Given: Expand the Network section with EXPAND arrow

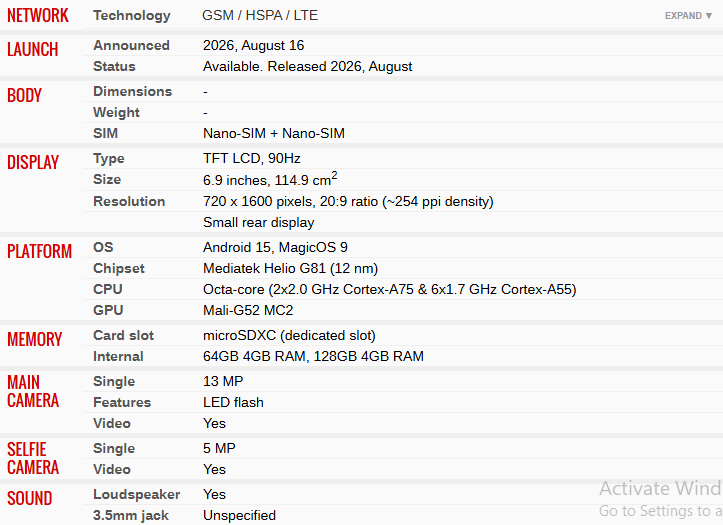Looking at the screenshot, I should coord(688,16).
